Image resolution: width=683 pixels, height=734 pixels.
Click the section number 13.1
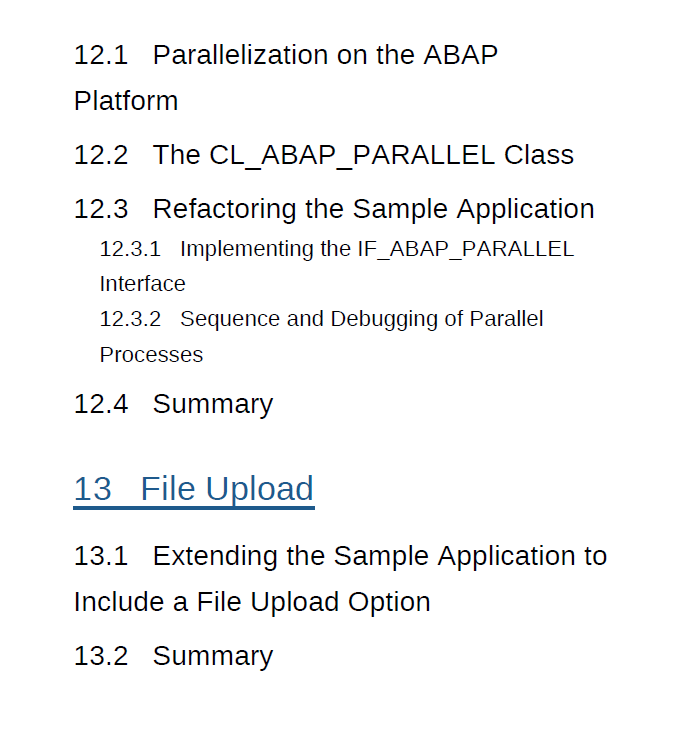(x=101, y=556)
